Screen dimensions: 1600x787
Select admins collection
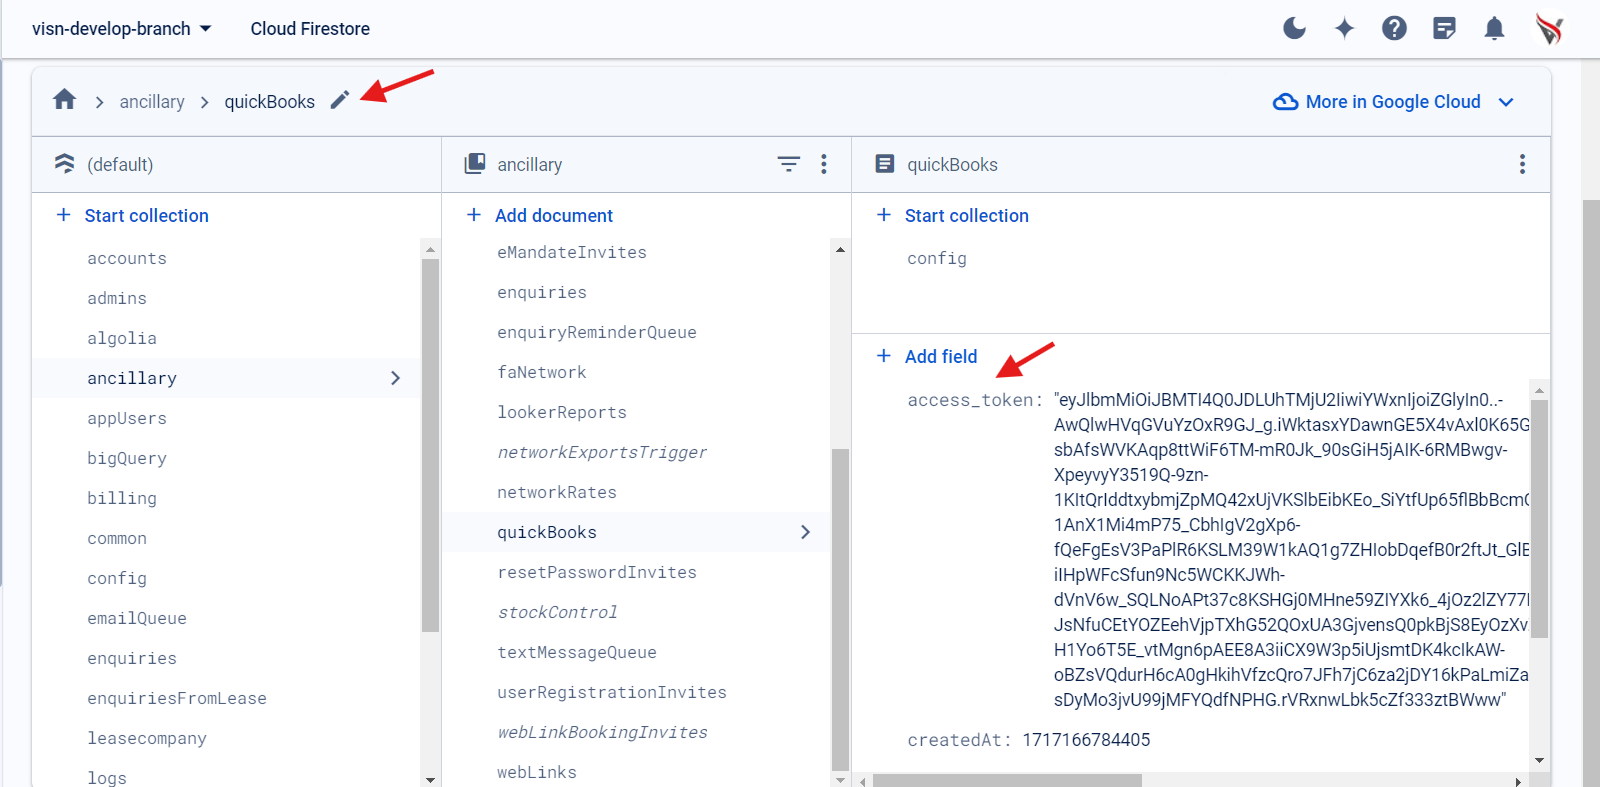point(117,298)
